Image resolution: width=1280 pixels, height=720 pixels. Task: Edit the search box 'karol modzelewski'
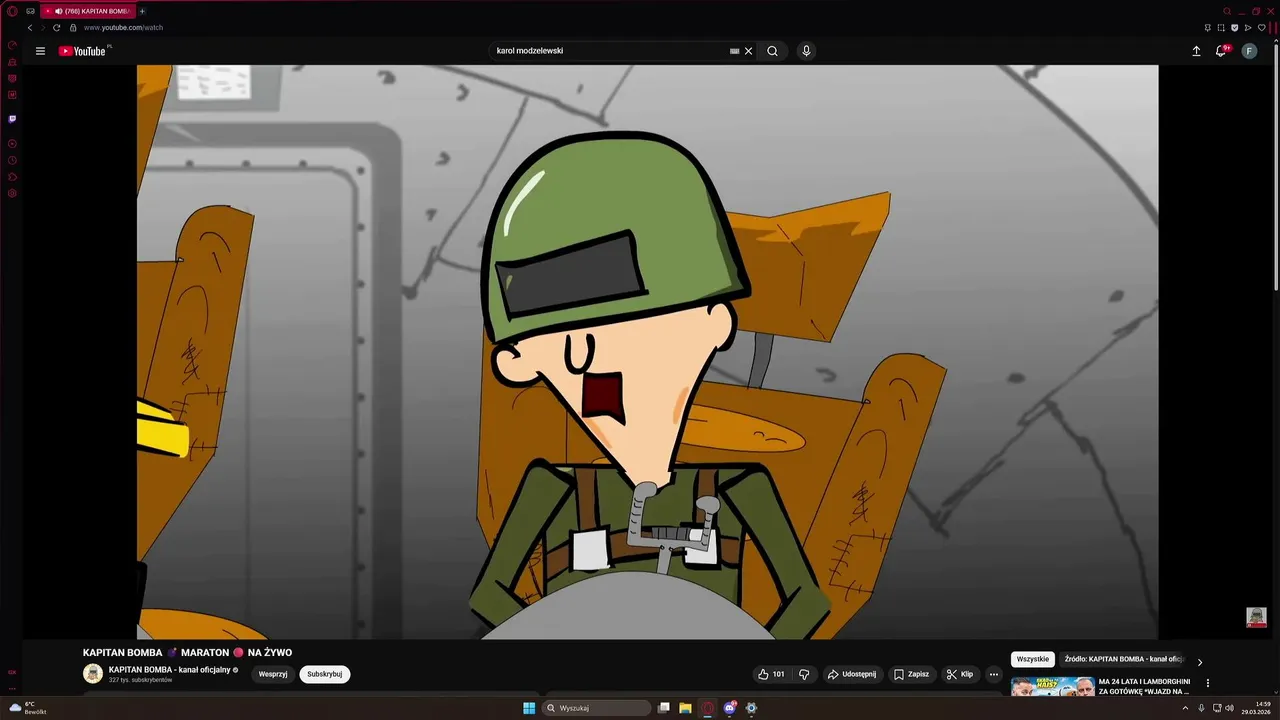click(x=610, y=51)
